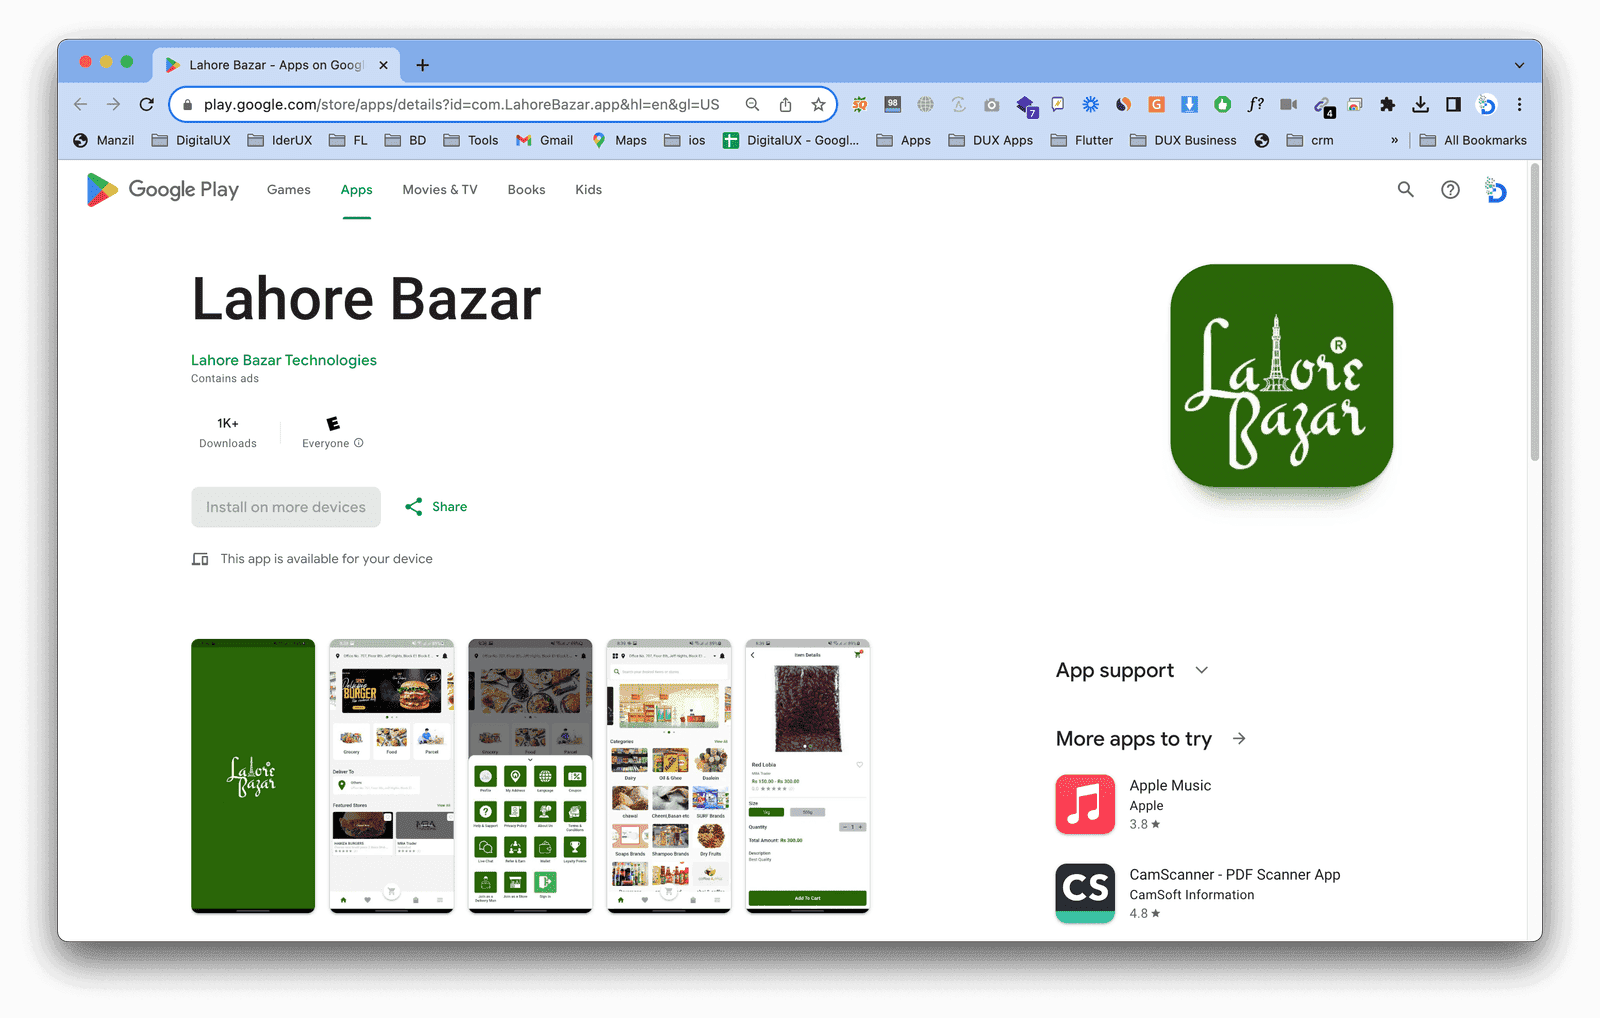1600x1018 pixels.
Task: Open the Downloads arrow icon in toolbar
Action: click(1420, 104)
